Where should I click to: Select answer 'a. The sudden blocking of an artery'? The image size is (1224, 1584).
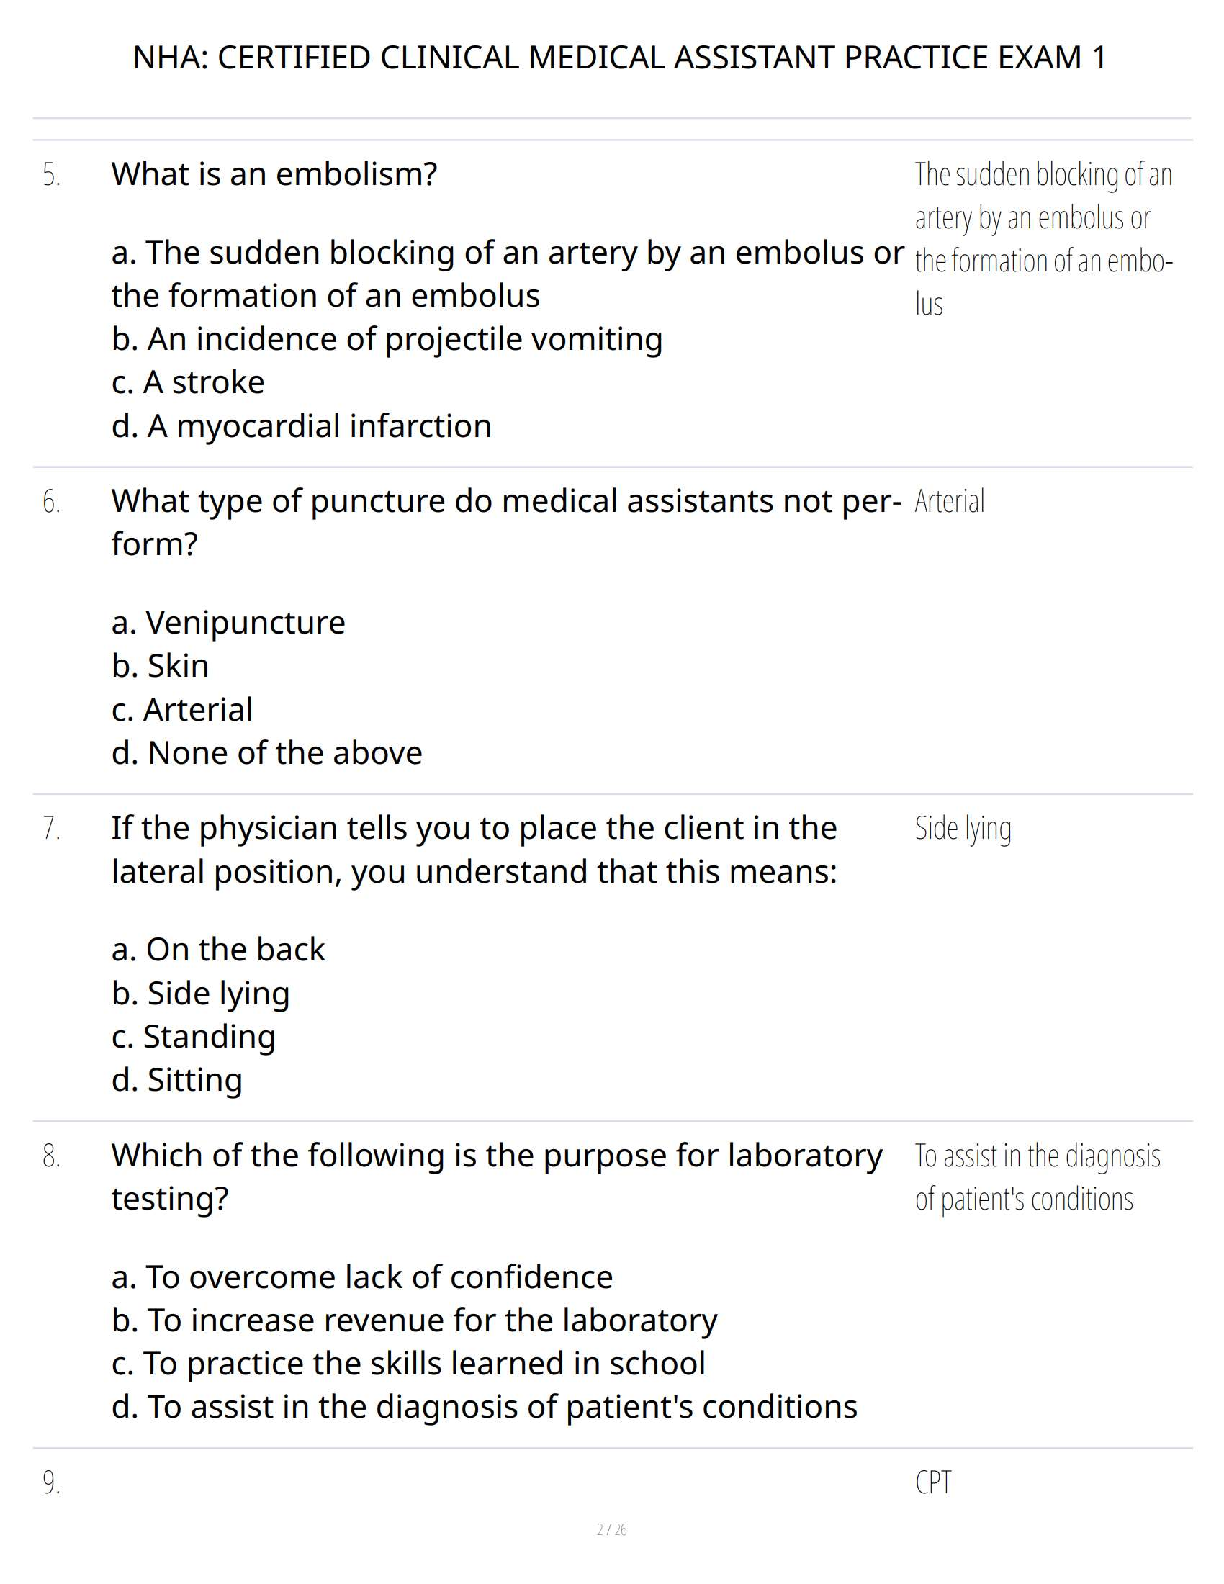point(508,274)
